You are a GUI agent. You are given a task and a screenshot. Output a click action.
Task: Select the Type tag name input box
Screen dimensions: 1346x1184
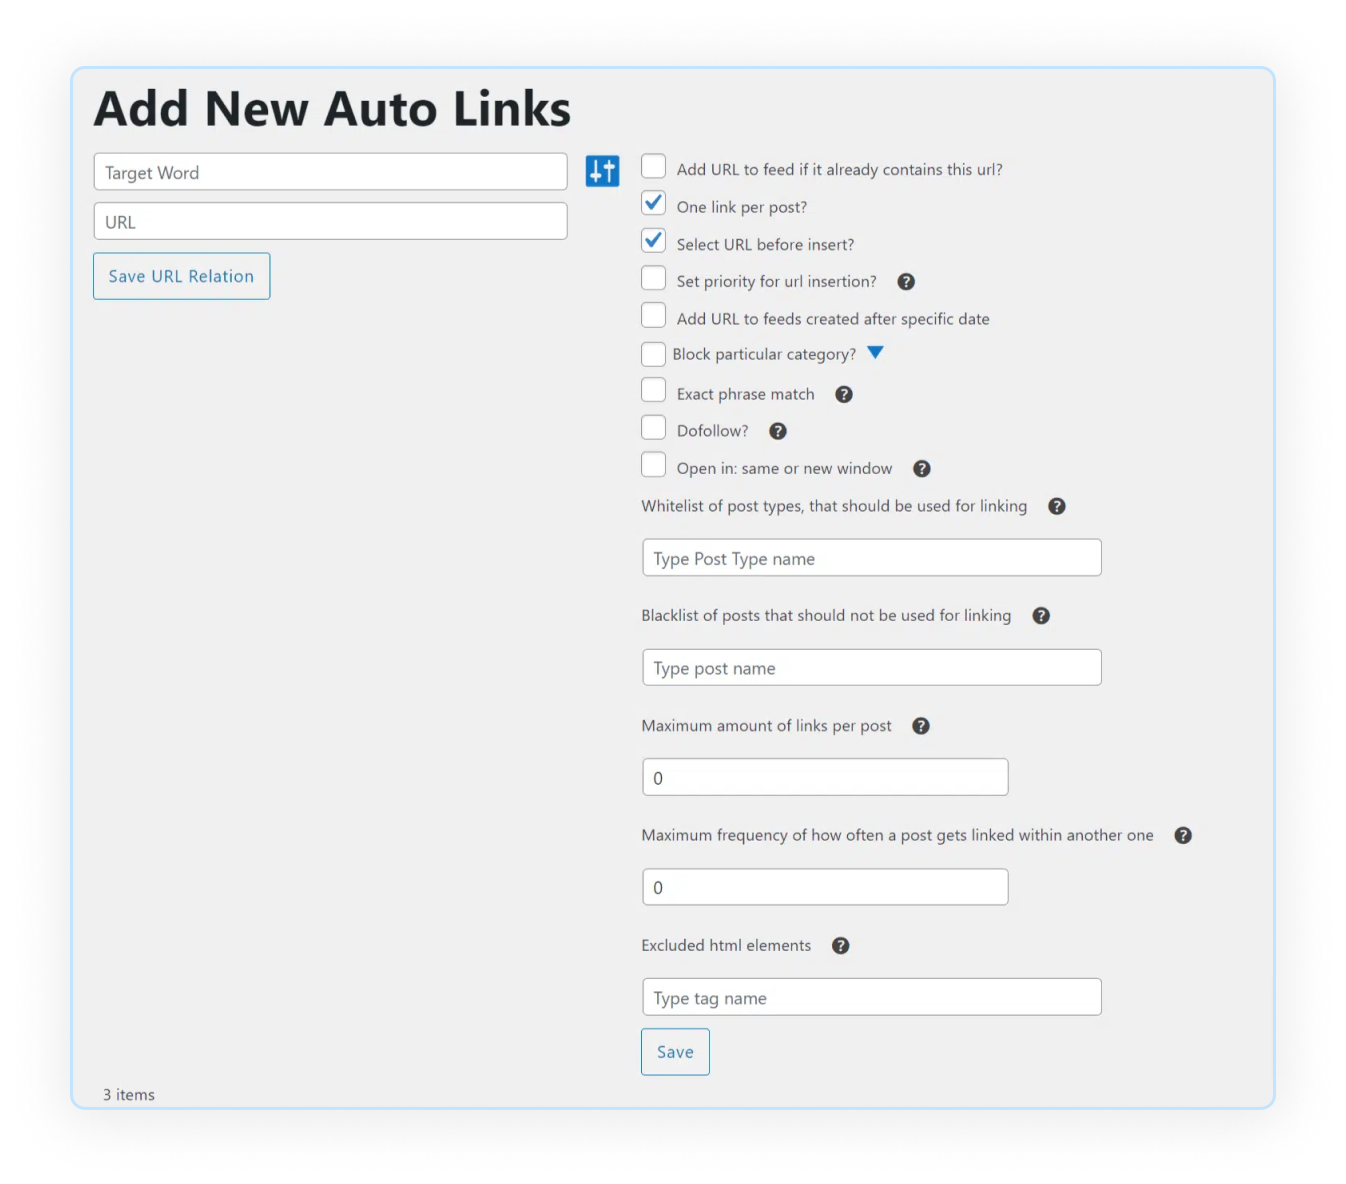coord(871,997)
